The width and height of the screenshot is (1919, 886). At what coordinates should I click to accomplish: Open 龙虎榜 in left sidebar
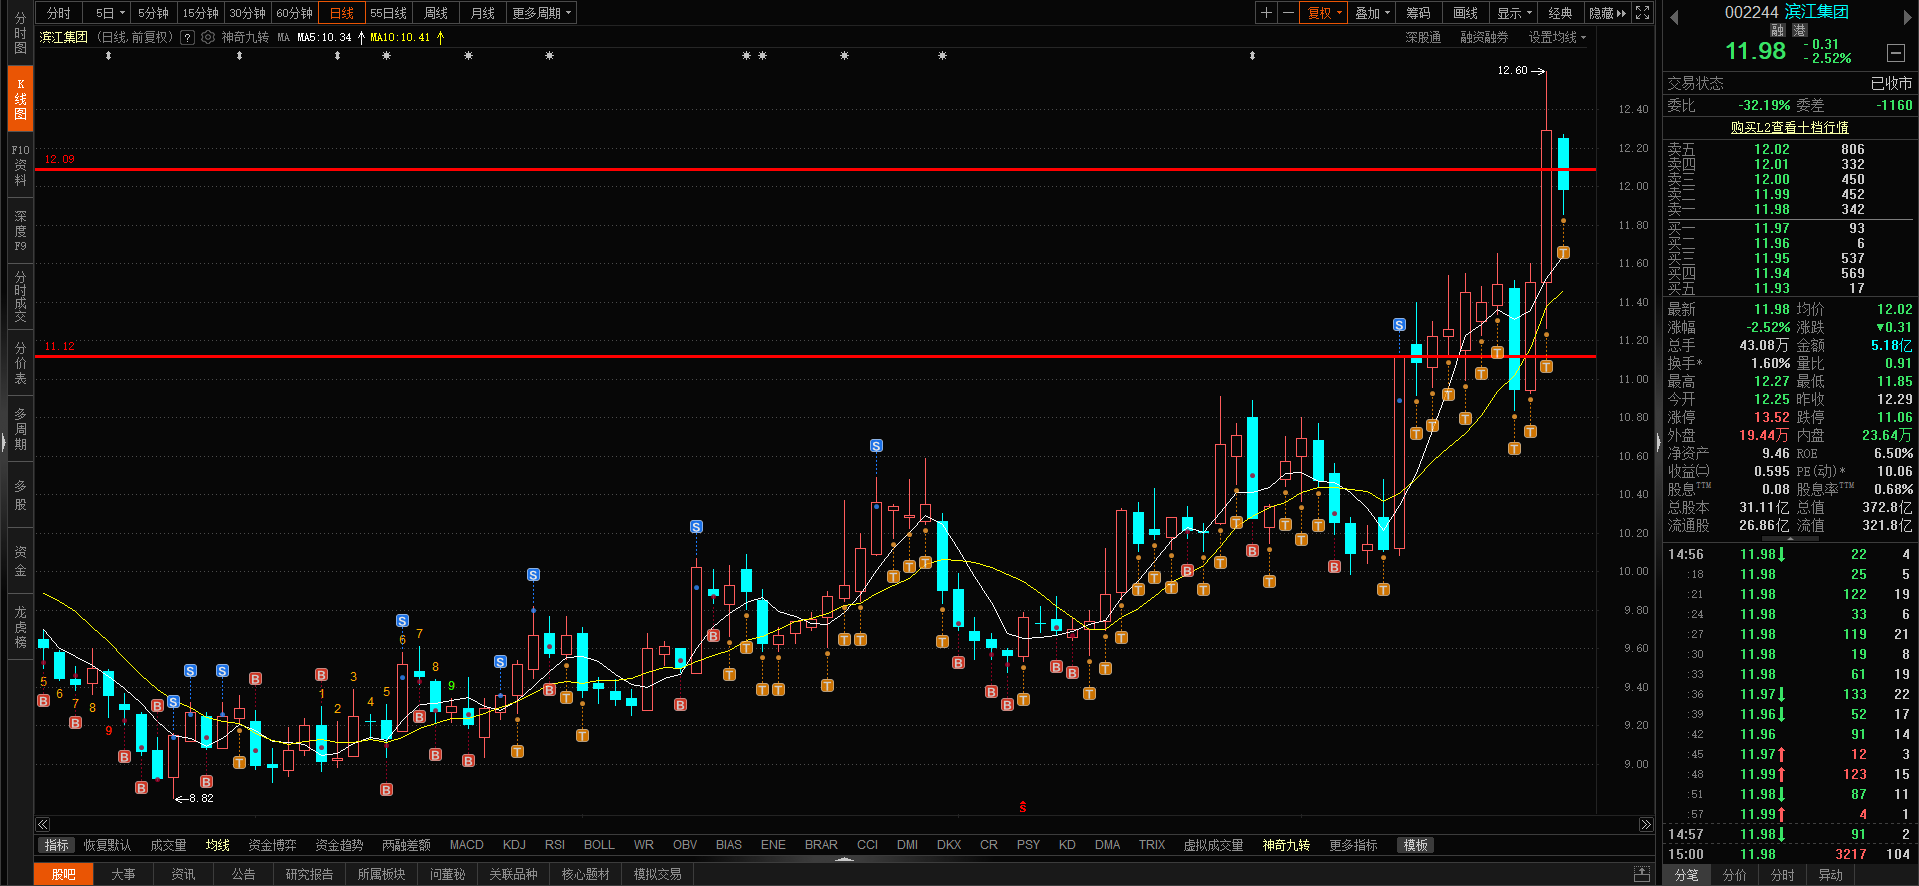click(x=20, y=627)
